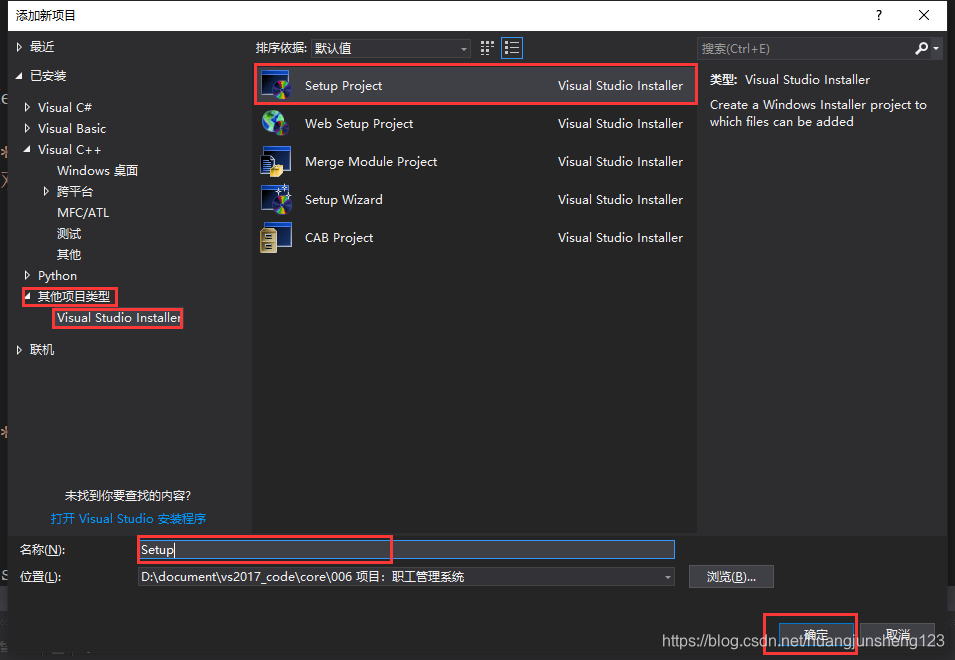Viewport: 955px width, 660px height.
Task: Collapse the 其他项目类型 node
Action: click(x=27, y=296)
